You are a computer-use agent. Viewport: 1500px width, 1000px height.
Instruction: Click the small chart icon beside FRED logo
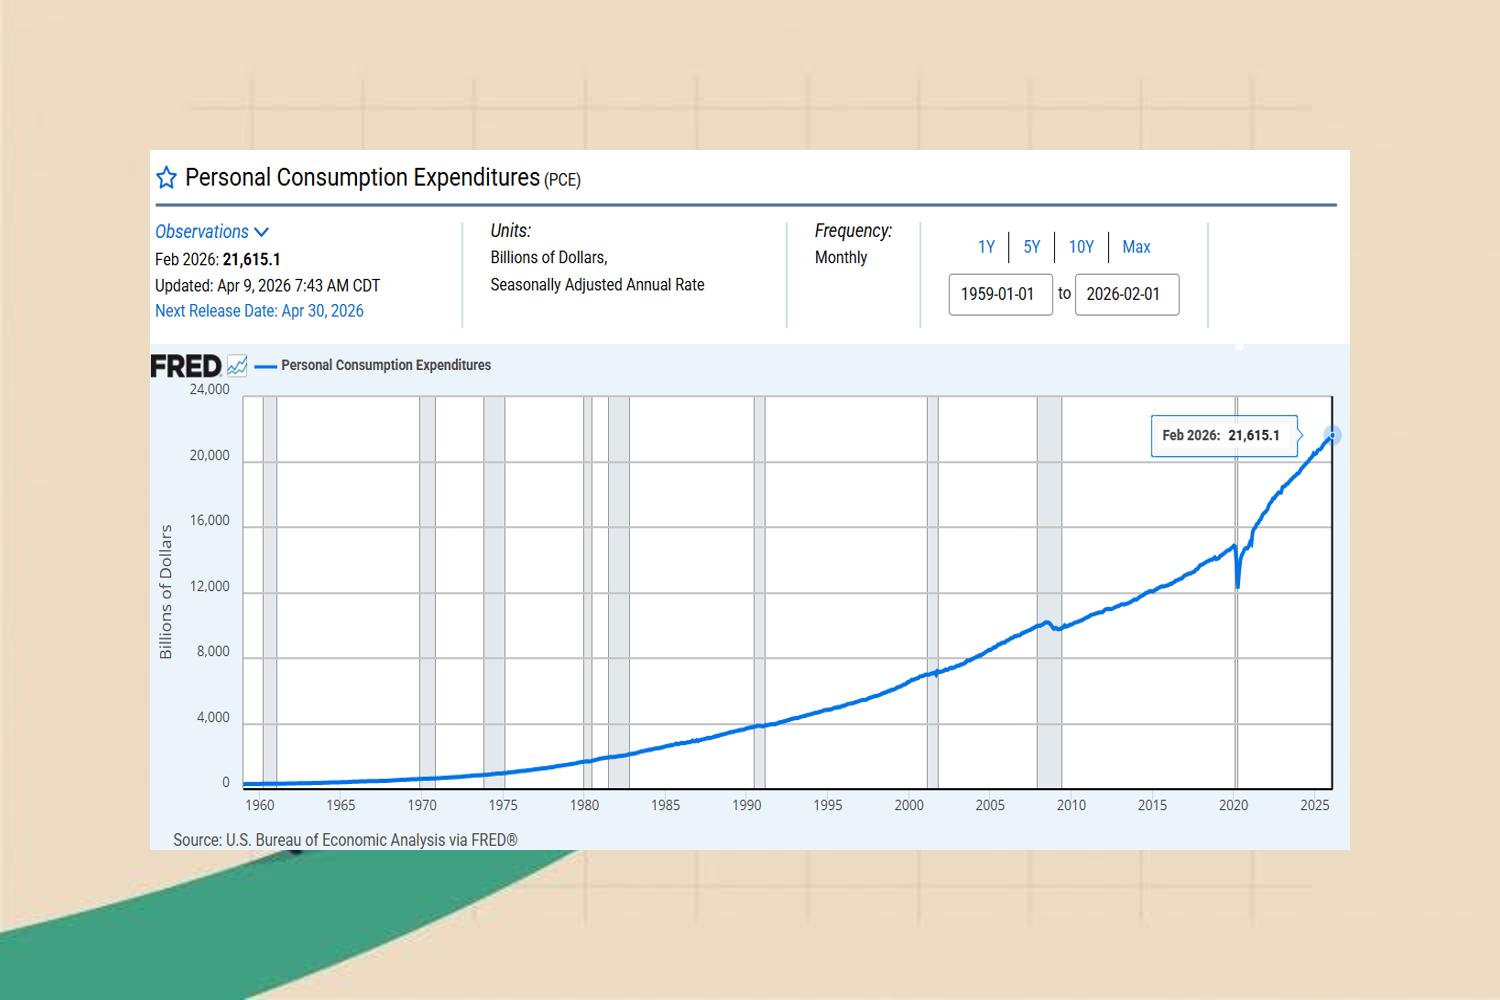[x=237, y=366]
